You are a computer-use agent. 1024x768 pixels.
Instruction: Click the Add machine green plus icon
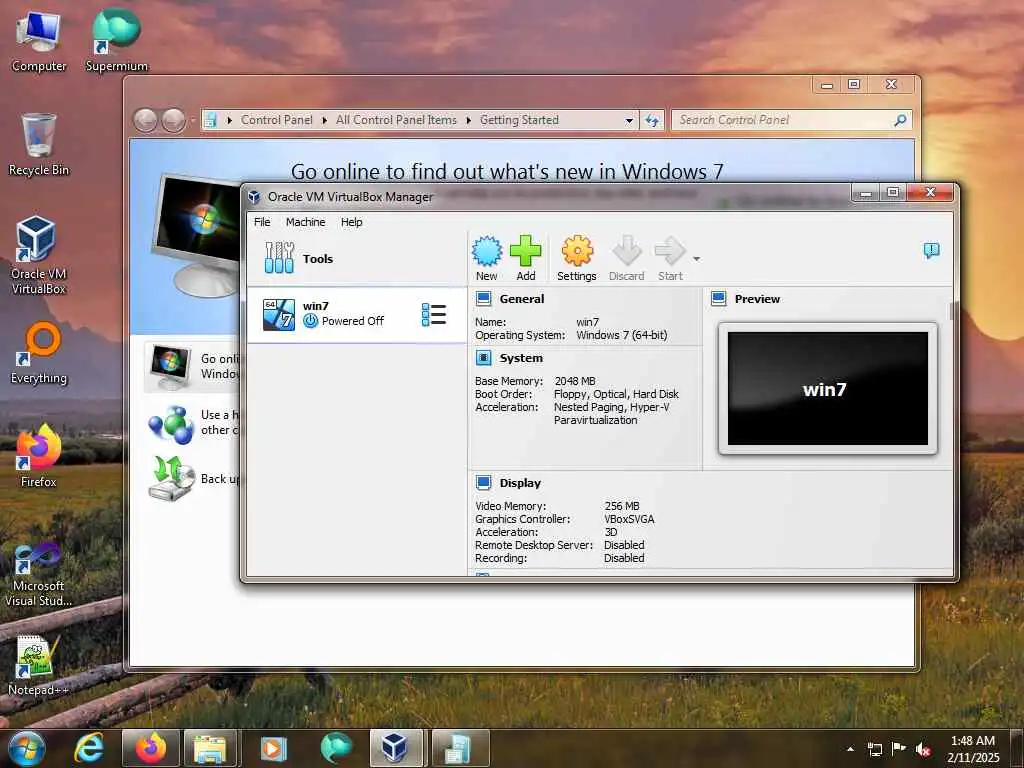click(526, 251)
